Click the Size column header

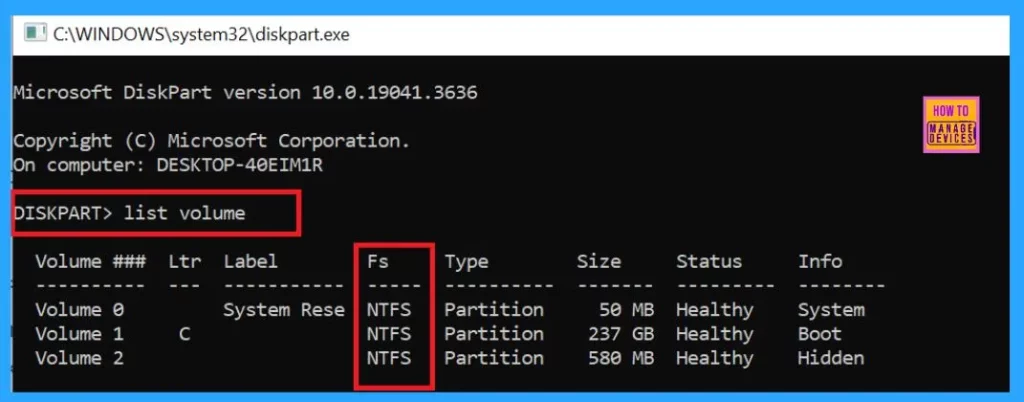coord(599,262)
